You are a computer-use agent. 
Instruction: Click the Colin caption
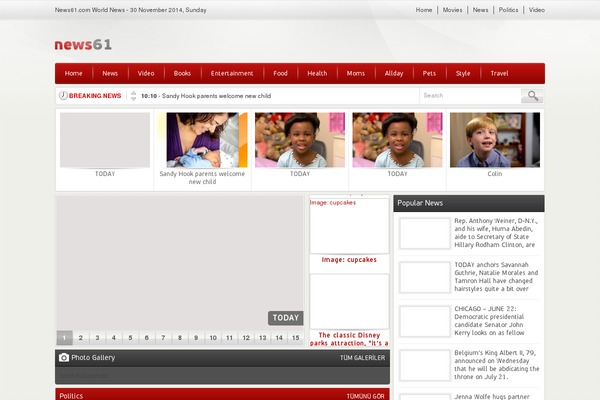[x=495, y=174]
